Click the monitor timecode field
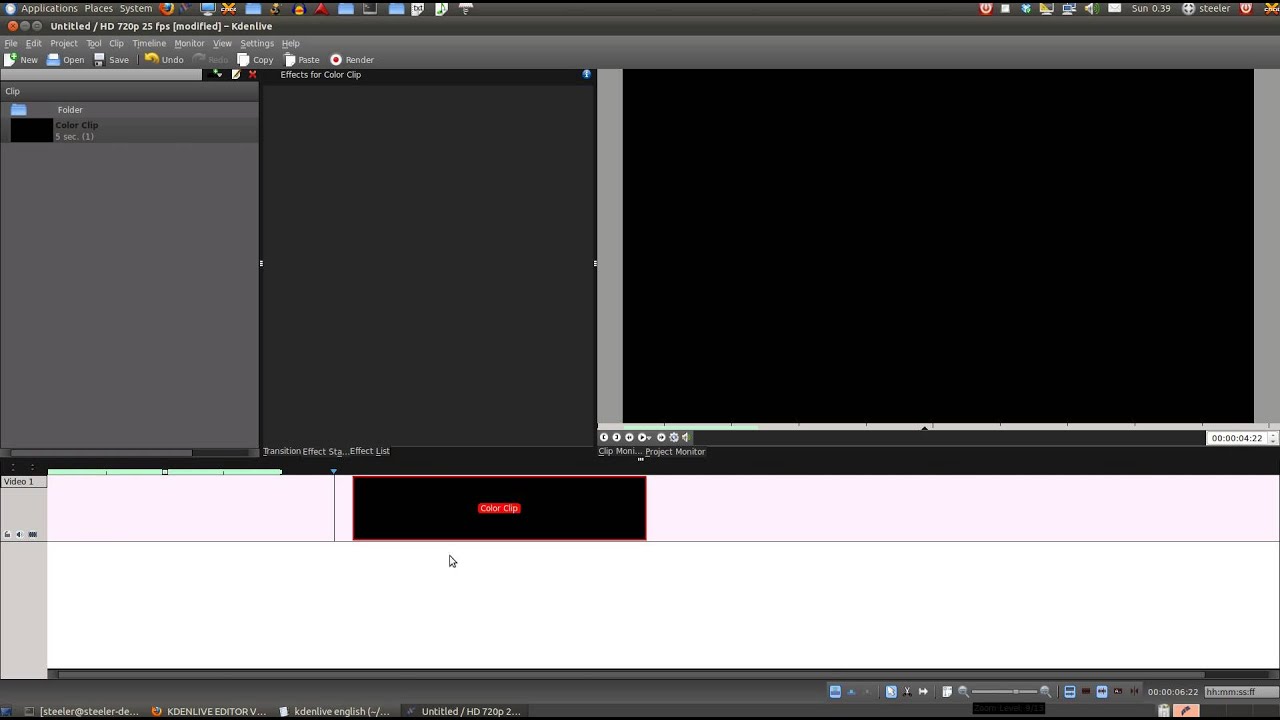This screenshot has width=1280, height=720. click(1237, 438)
